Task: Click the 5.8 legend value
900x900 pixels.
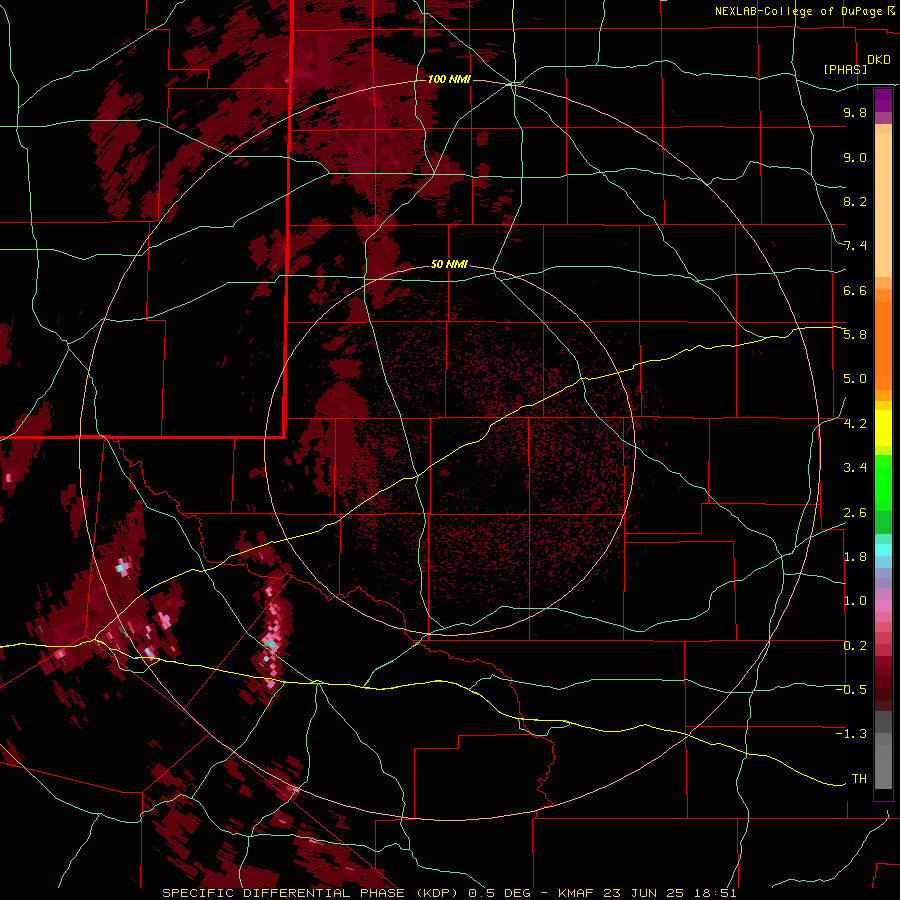Action: (855, 335)
